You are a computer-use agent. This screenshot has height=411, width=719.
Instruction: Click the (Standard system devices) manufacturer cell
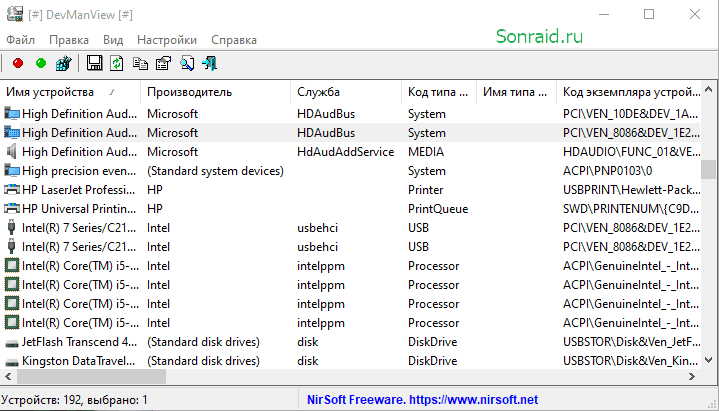pos(215,171)
